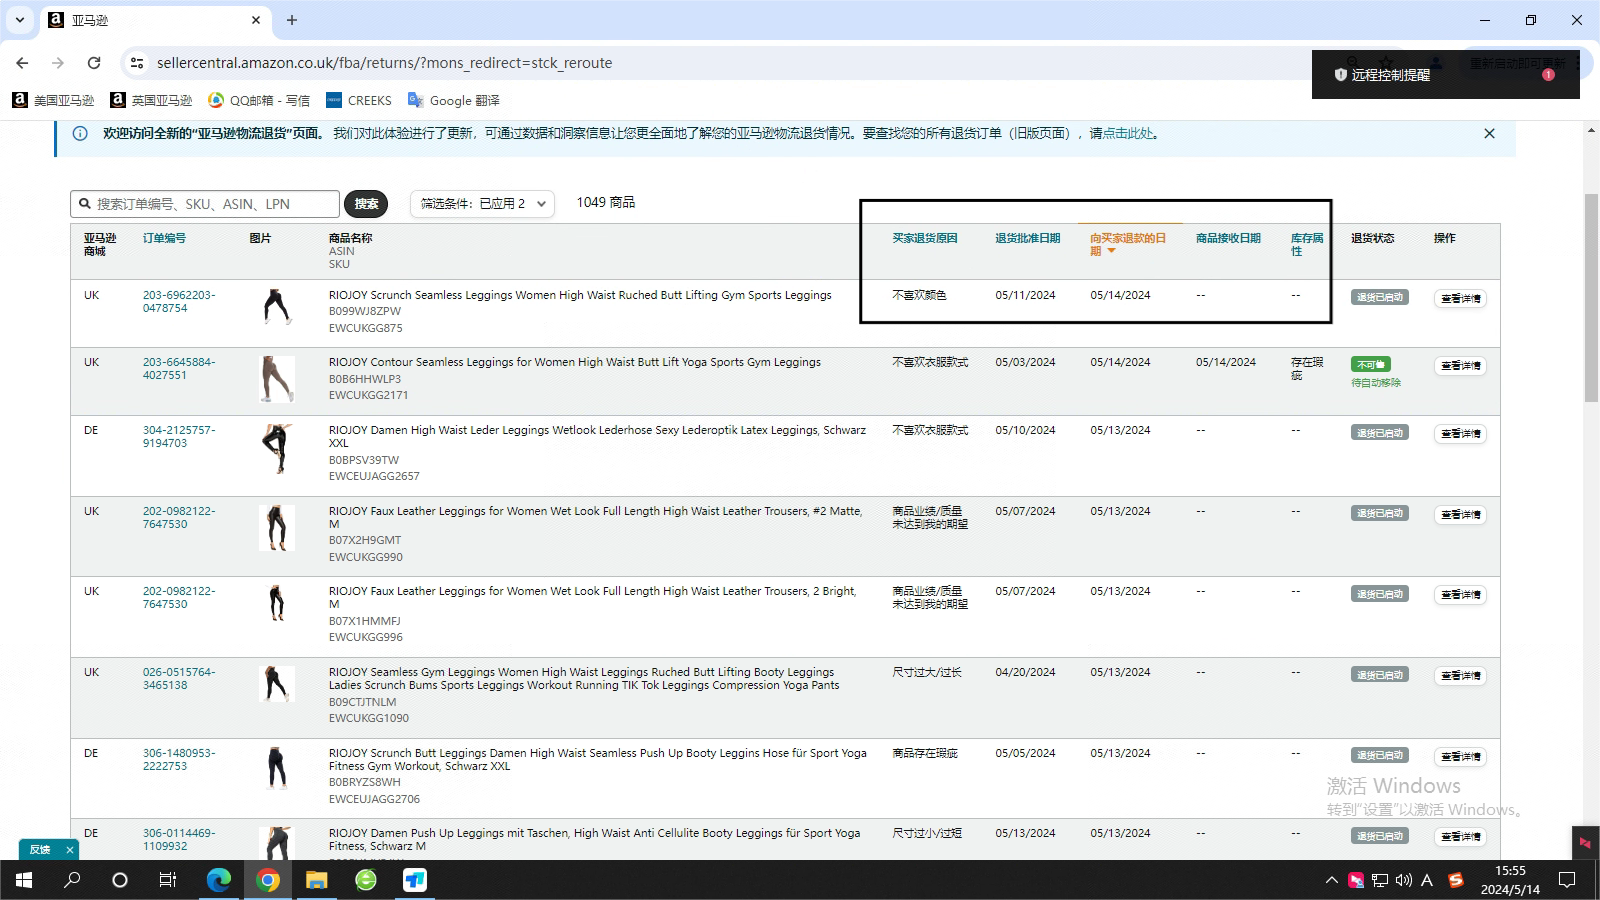Click thumbnail for Leder Leggings Wetlook row

(277, 448)
